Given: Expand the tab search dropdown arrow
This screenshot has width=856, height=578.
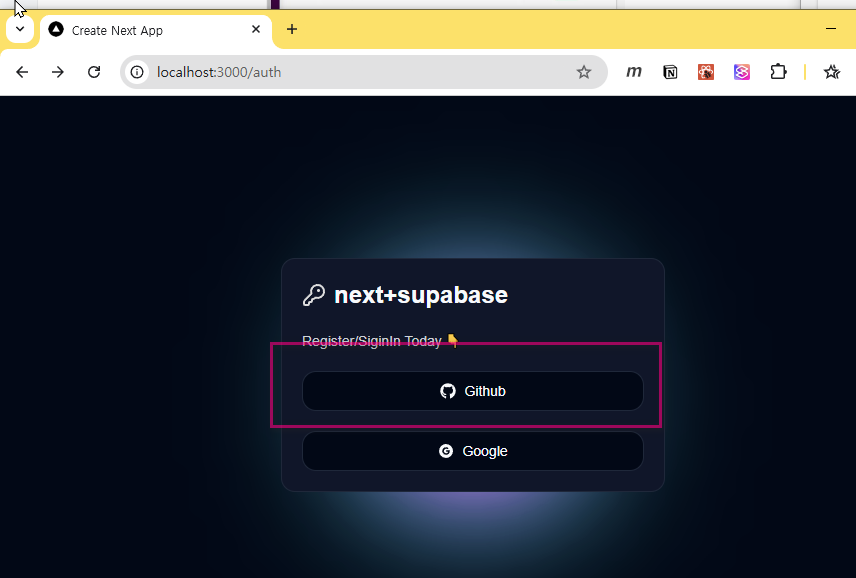Looking at the screenshot, I should pos(20,29).
